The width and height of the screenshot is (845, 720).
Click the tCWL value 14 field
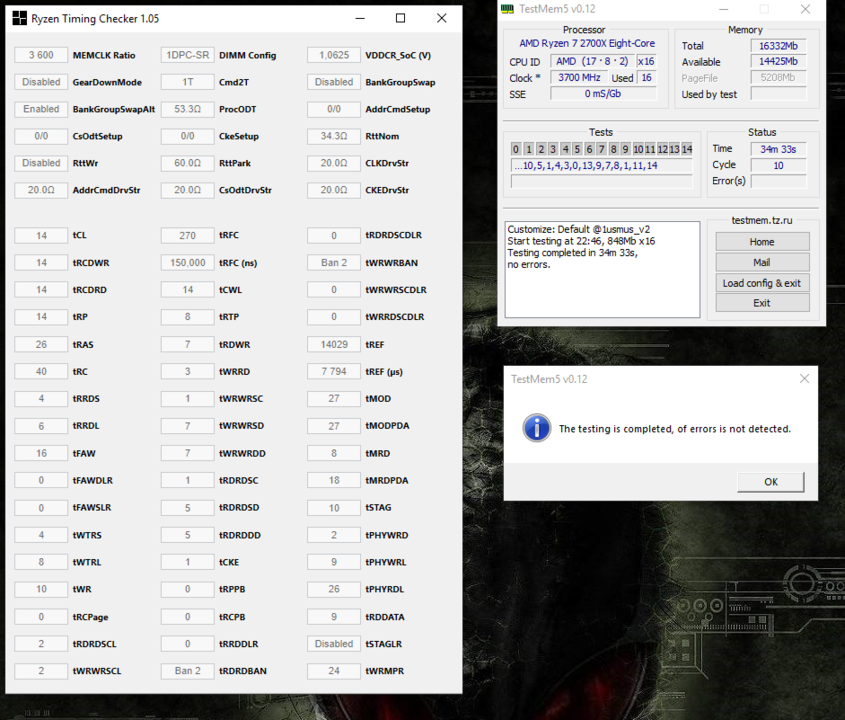(x=188, y=289)
